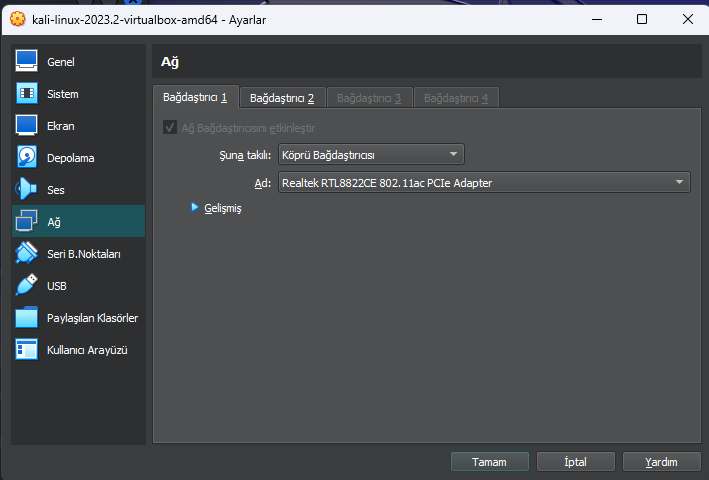Click the Şuna takılı label
Image resolution: width=709 pixels, height=480 pixels.
[x=245, y=155]
